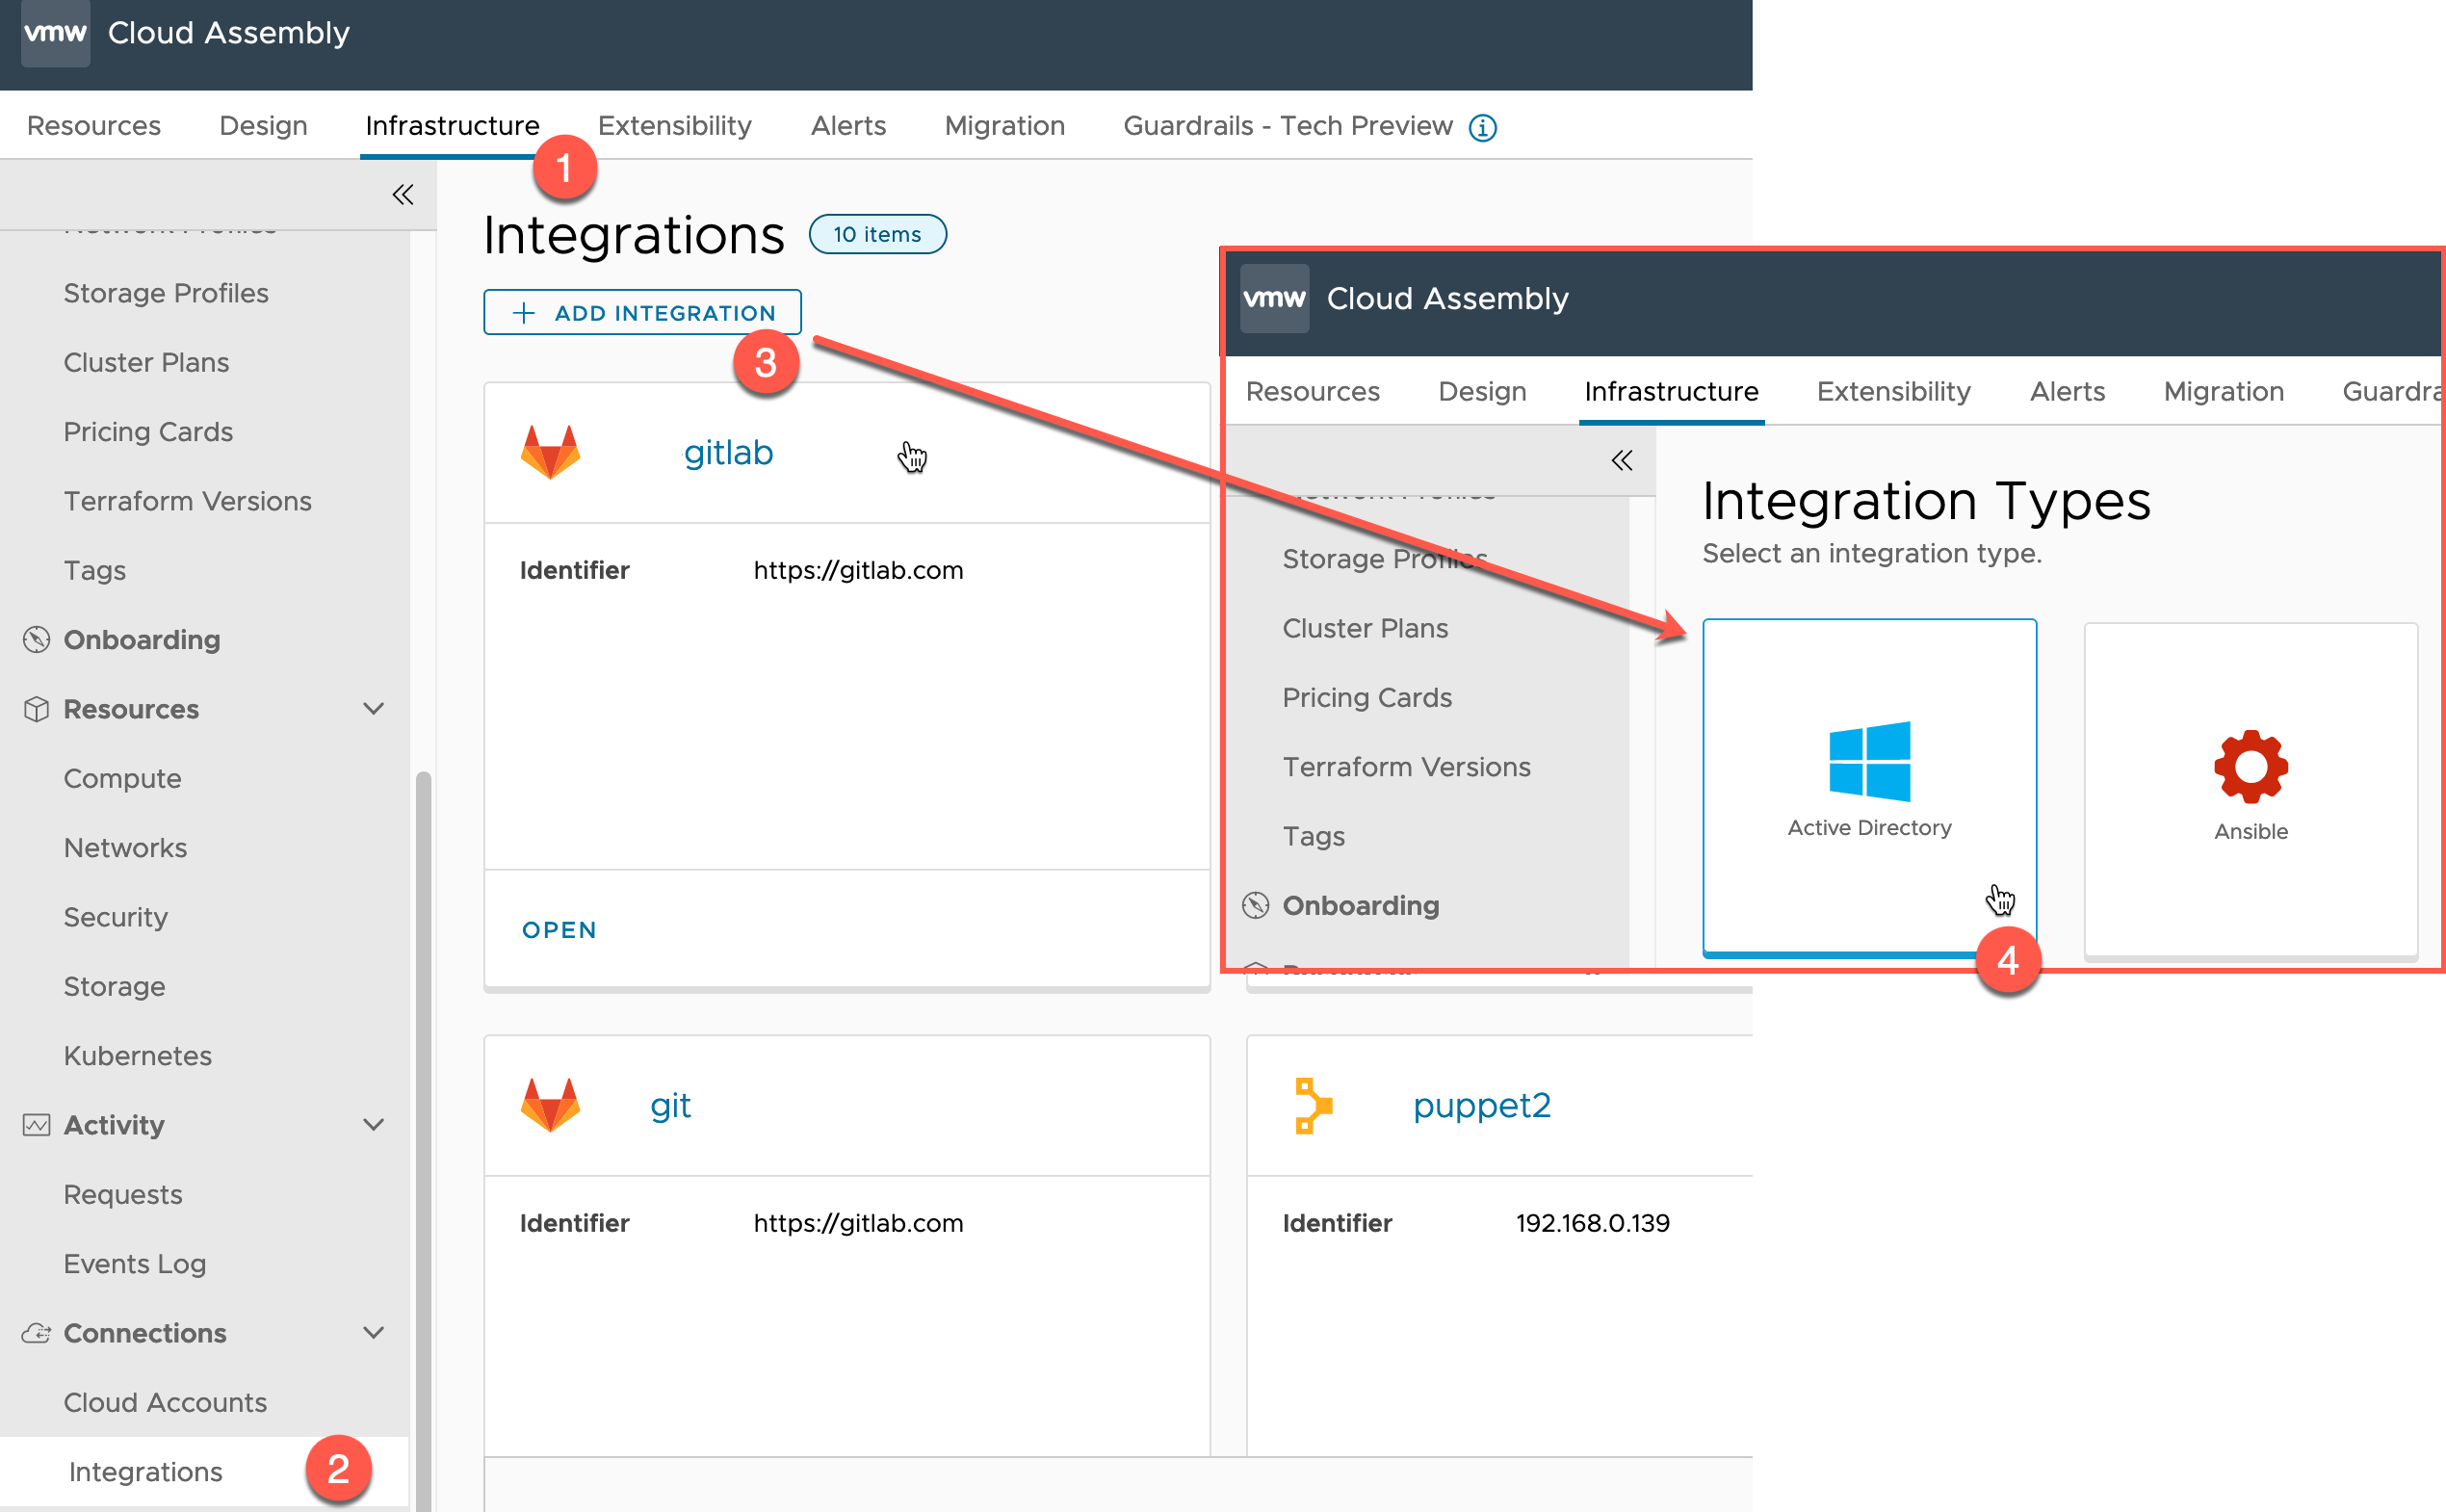Open Terraform Versions in inset window sidebar
This screenshot has width=2446, height=1512.
click(1406, 767)
